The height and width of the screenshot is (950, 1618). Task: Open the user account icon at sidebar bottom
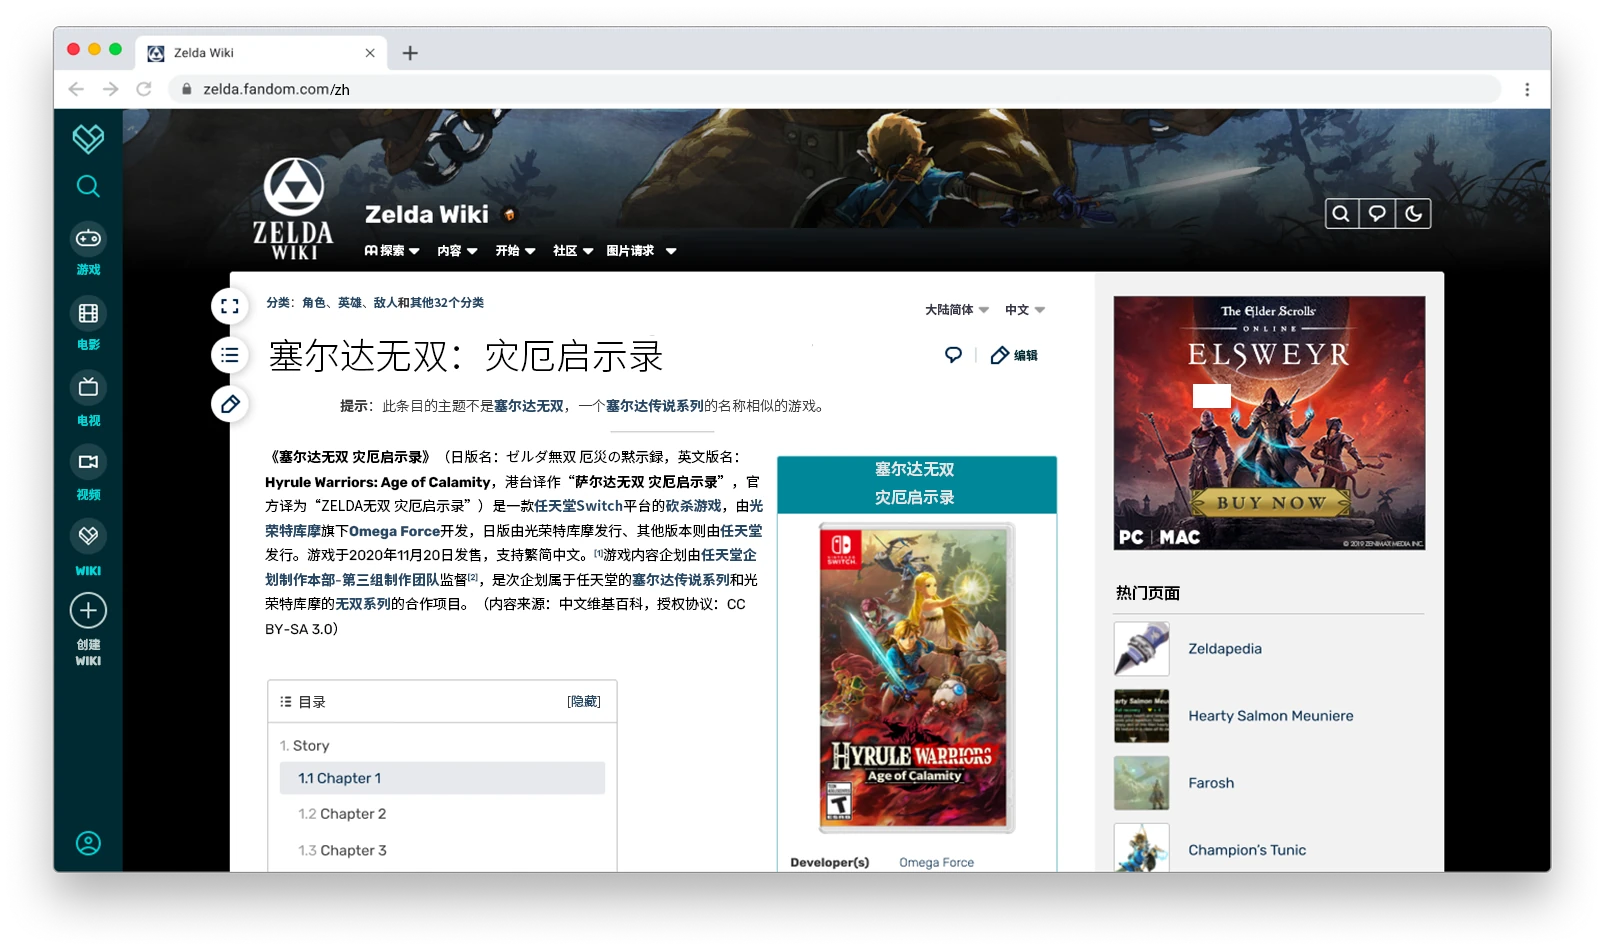[x=88, y=845]
